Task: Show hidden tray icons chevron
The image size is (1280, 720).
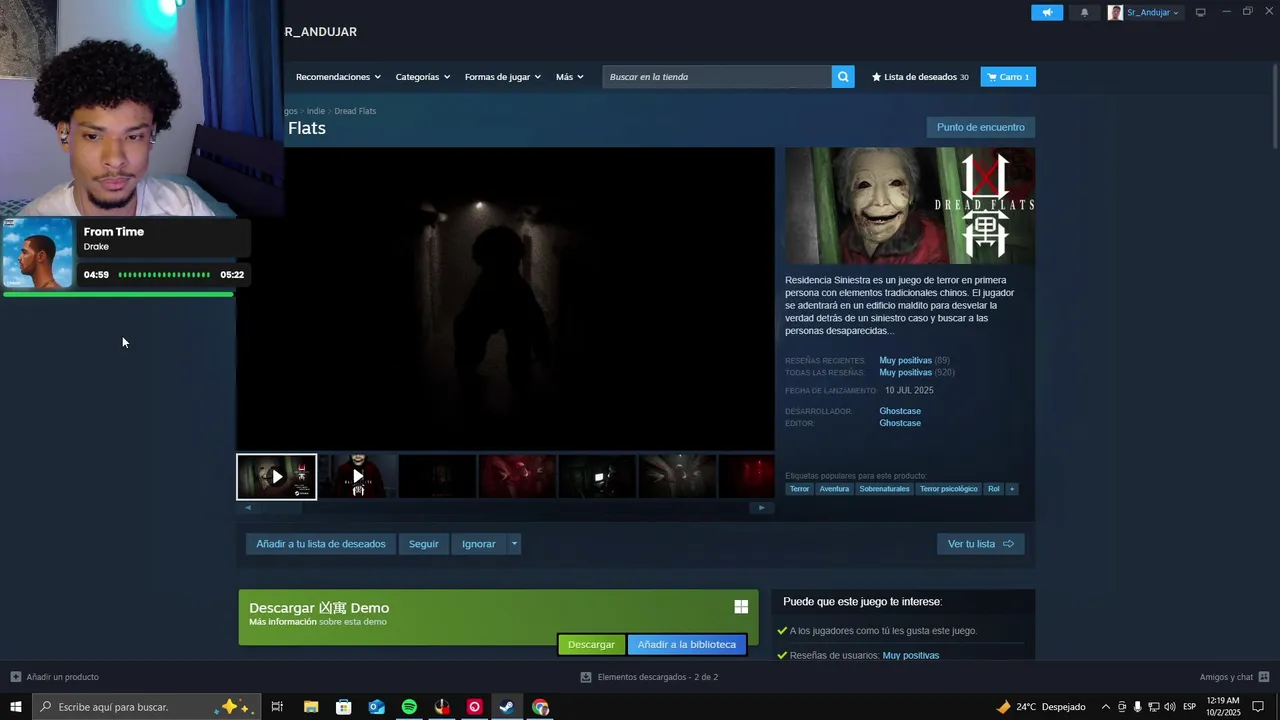Action: tap(1105, 707)
